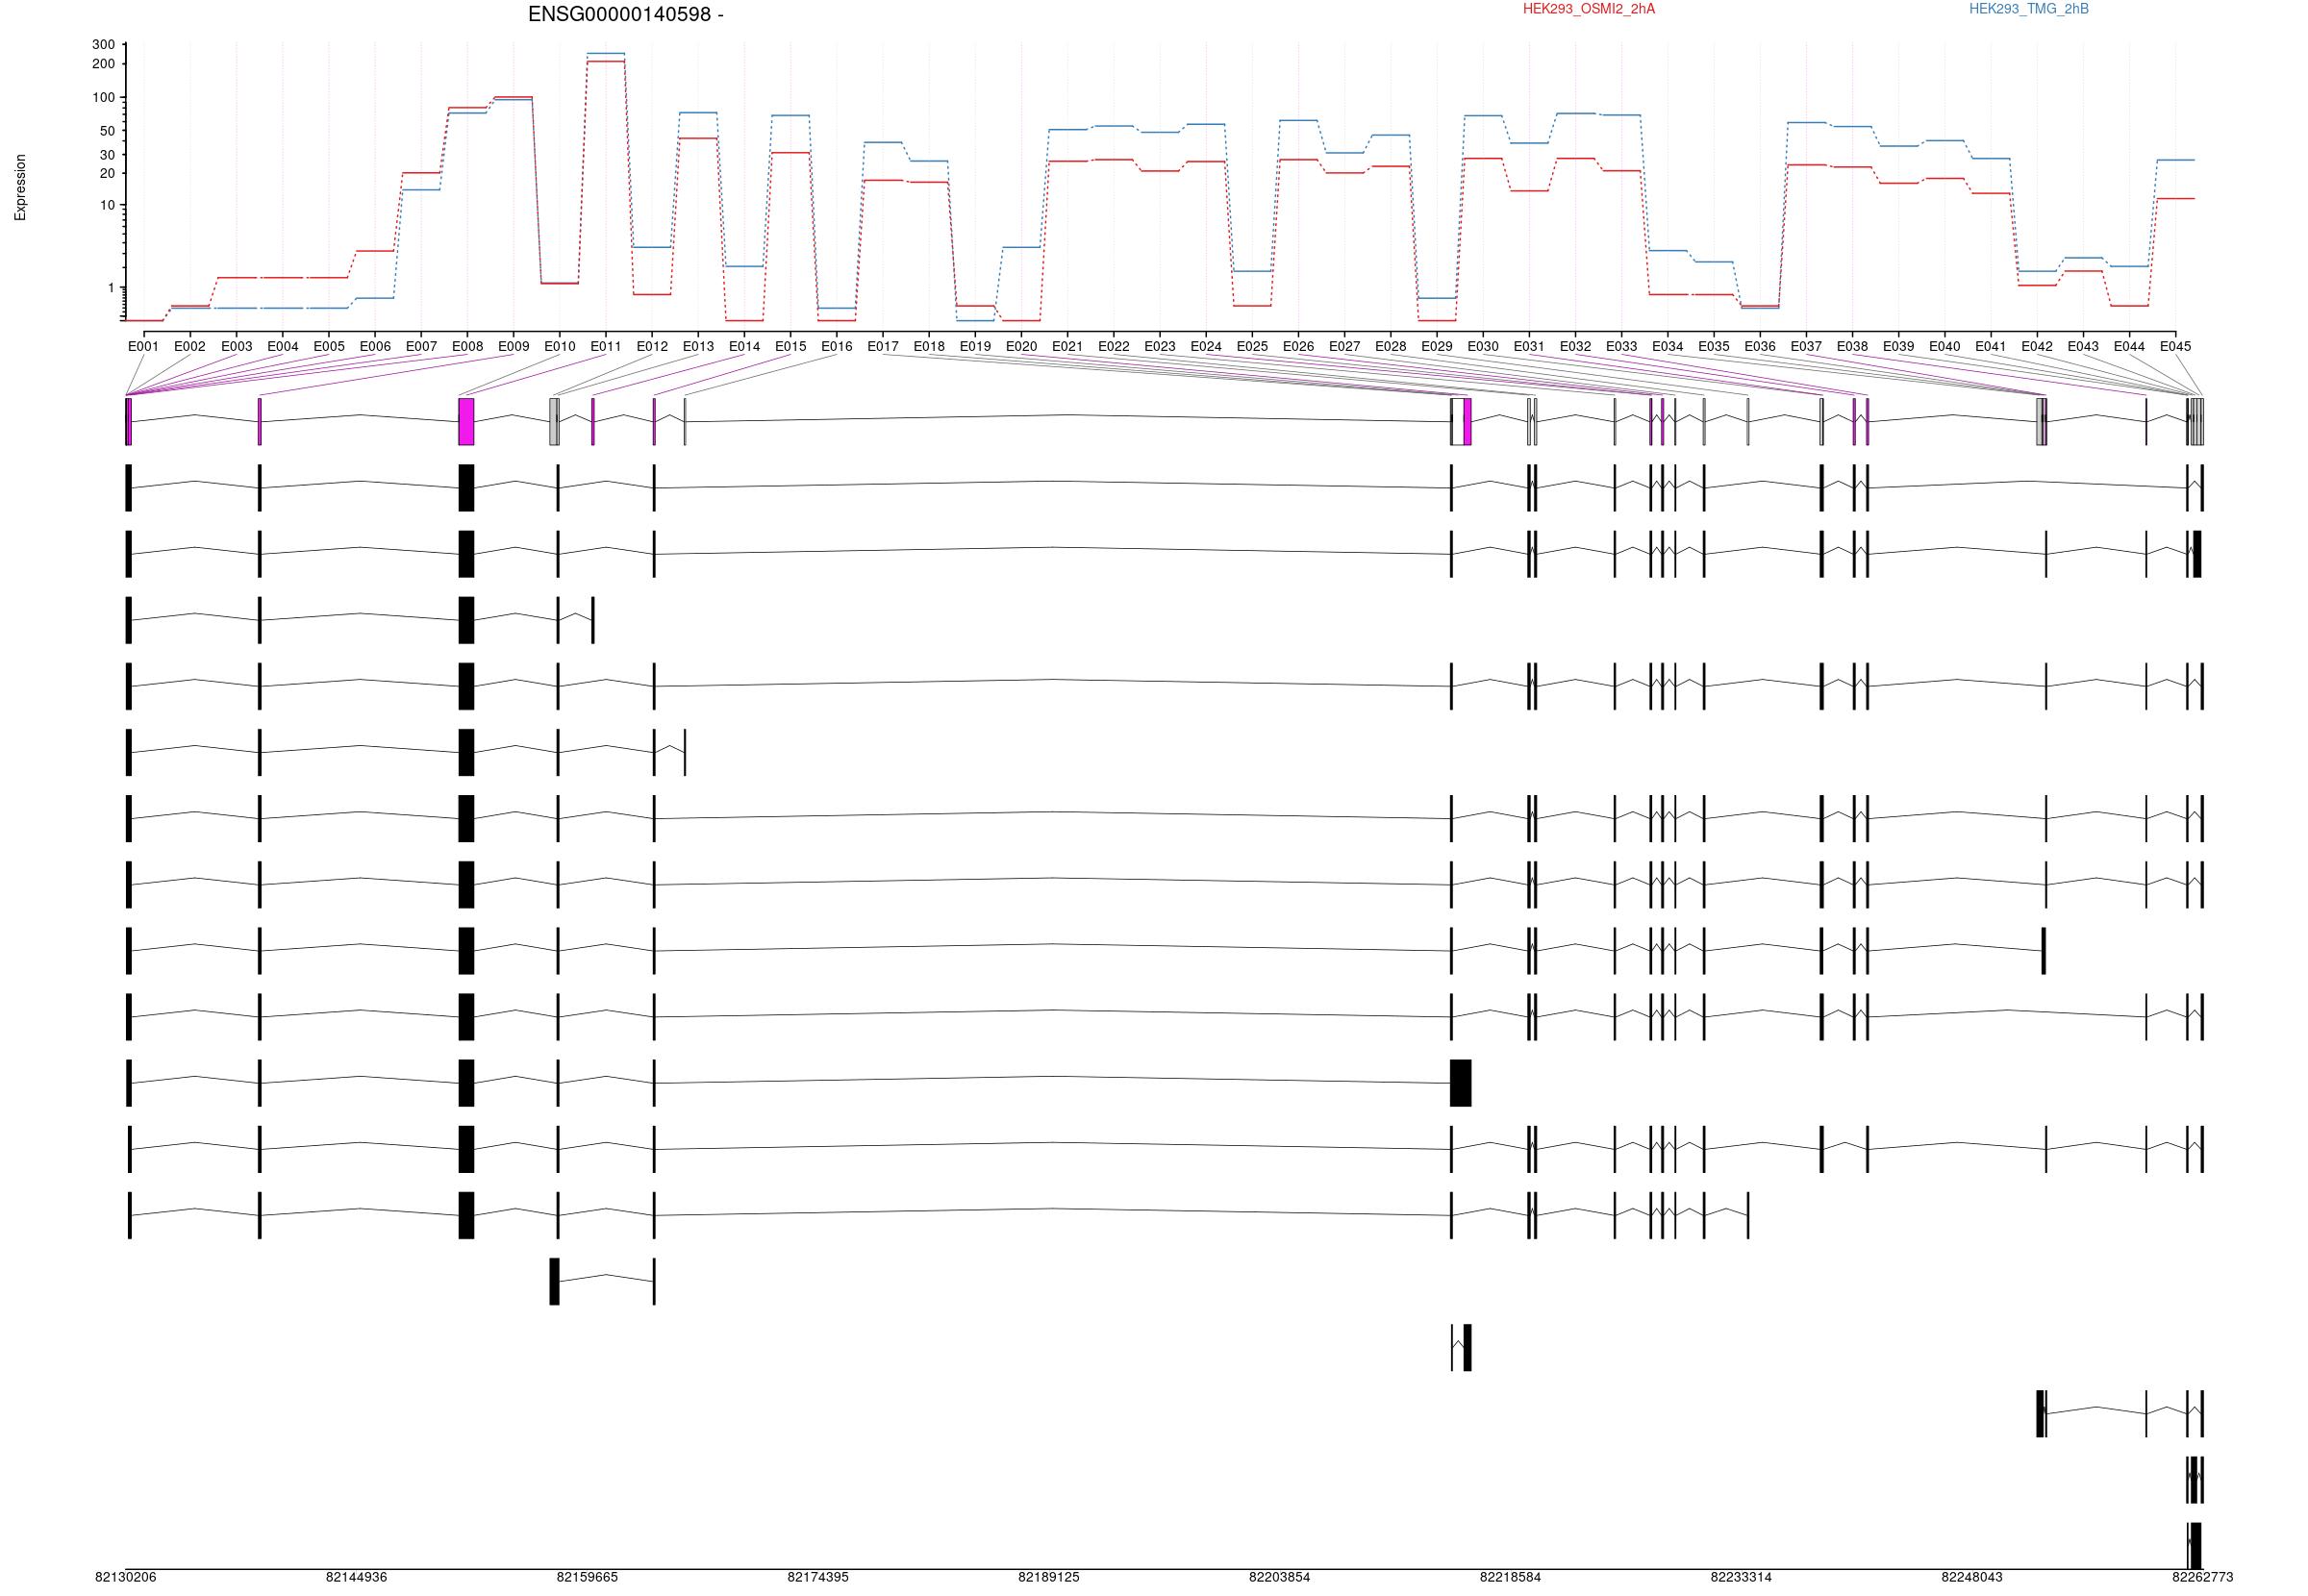The width and height of the screenshot is (2308, 1596).
Task: Click genomic coordinate 82262773
Action: tap(2202, 1577)
